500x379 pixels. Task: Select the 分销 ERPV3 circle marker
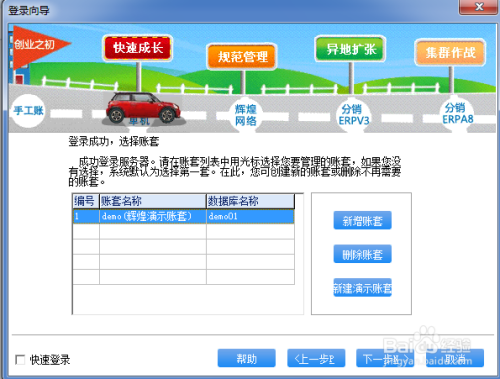pos(354,114)
